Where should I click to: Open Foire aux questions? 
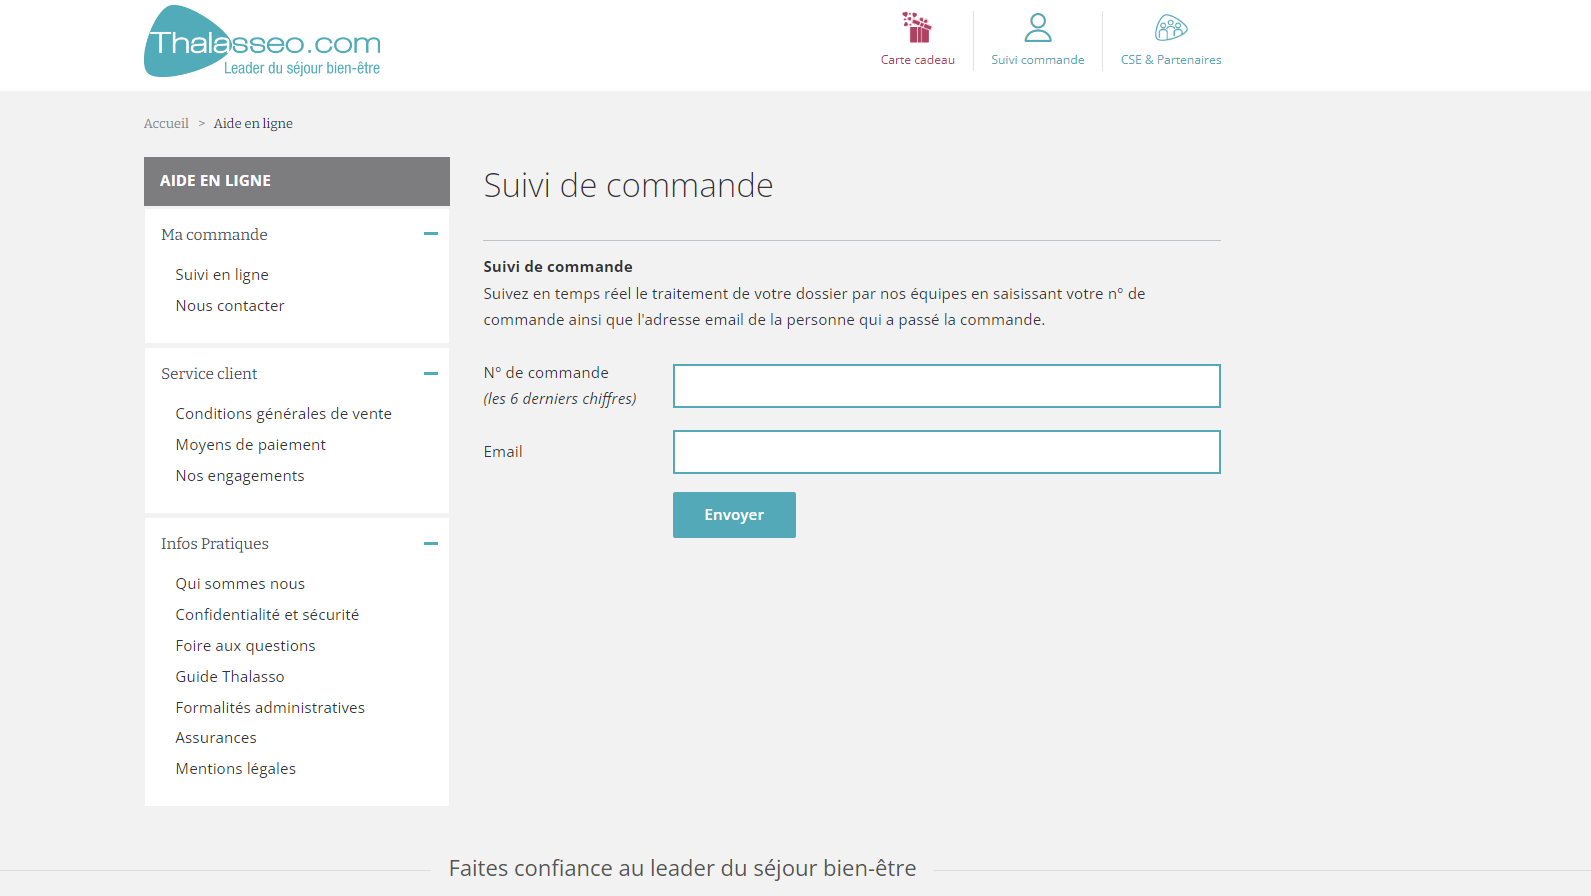pos(246,646)
